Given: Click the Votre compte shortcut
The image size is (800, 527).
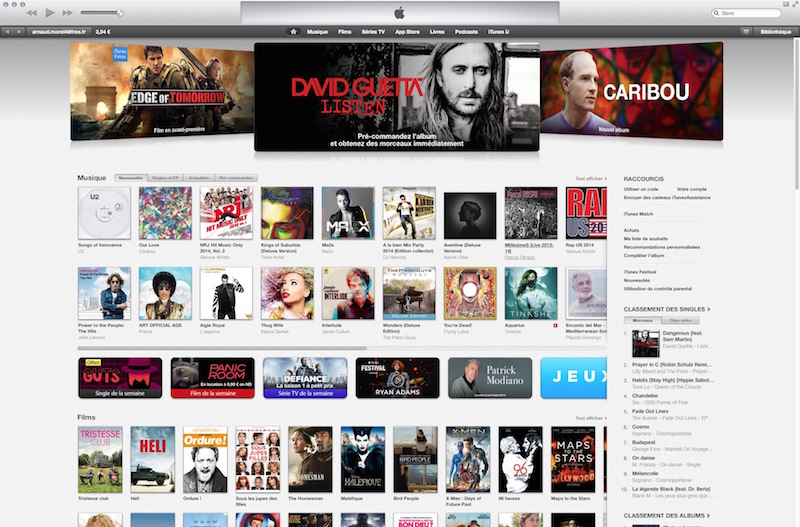Looking at the screenshot, I should click(x=692, y=189).
